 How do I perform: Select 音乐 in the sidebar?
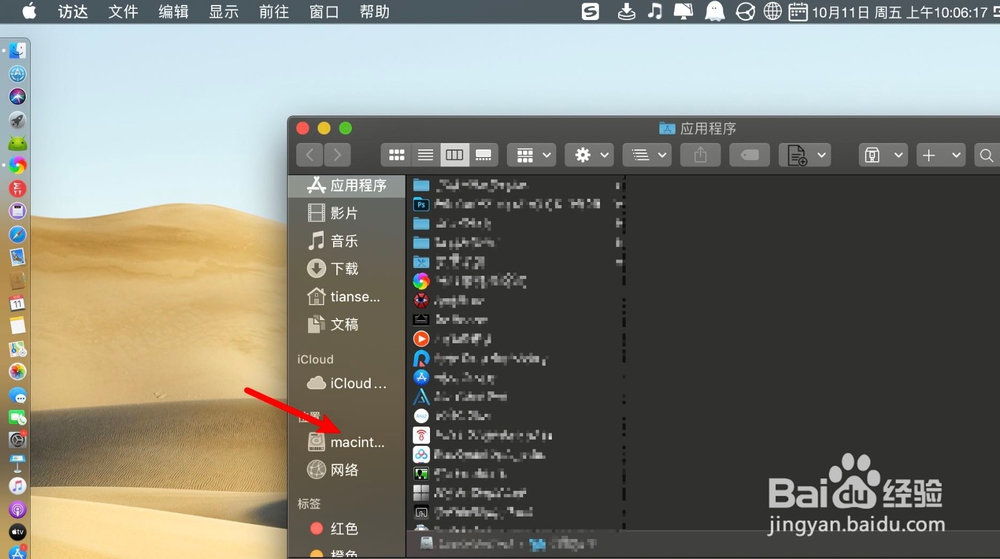347,241
